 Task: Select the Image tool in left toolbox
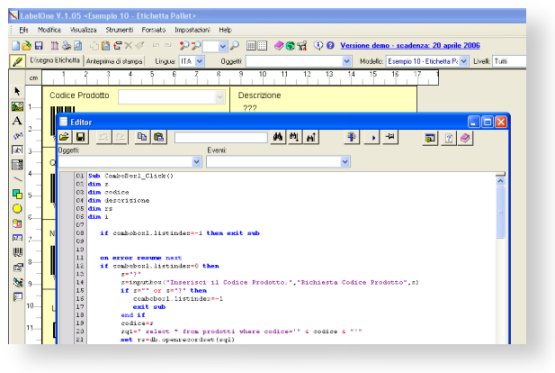17,107
